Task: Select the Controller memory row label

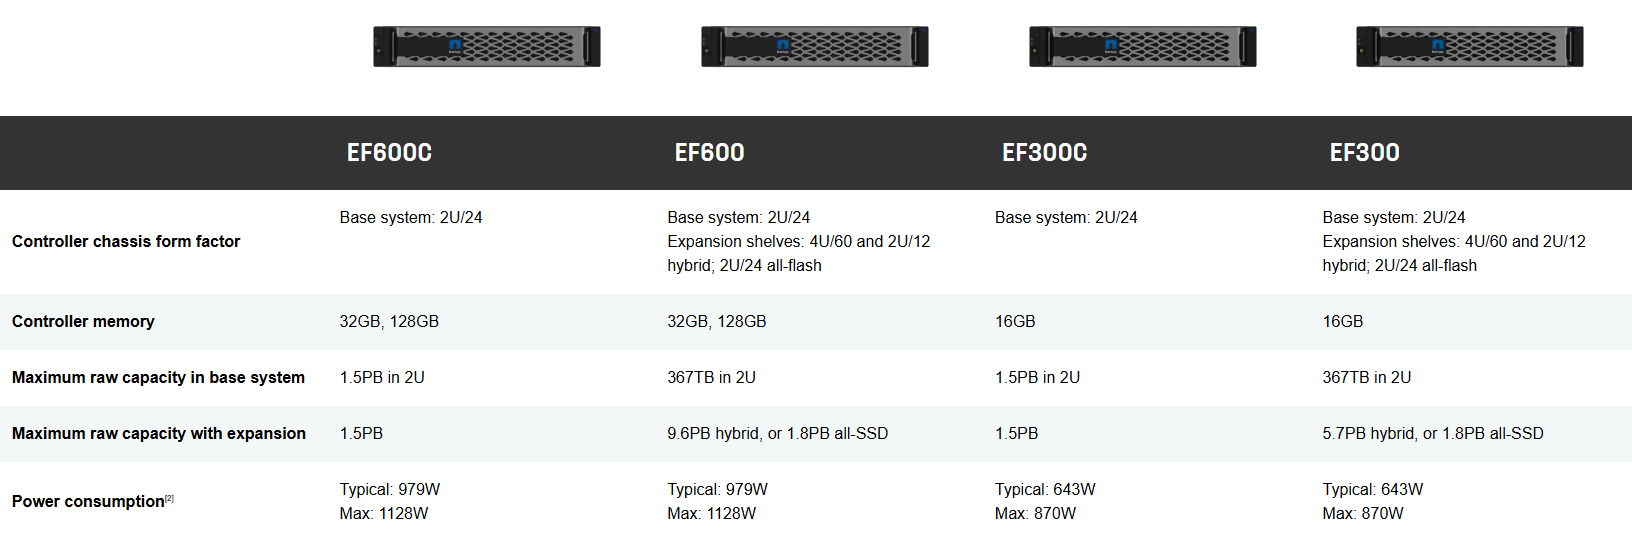Action: click(83, 321)
